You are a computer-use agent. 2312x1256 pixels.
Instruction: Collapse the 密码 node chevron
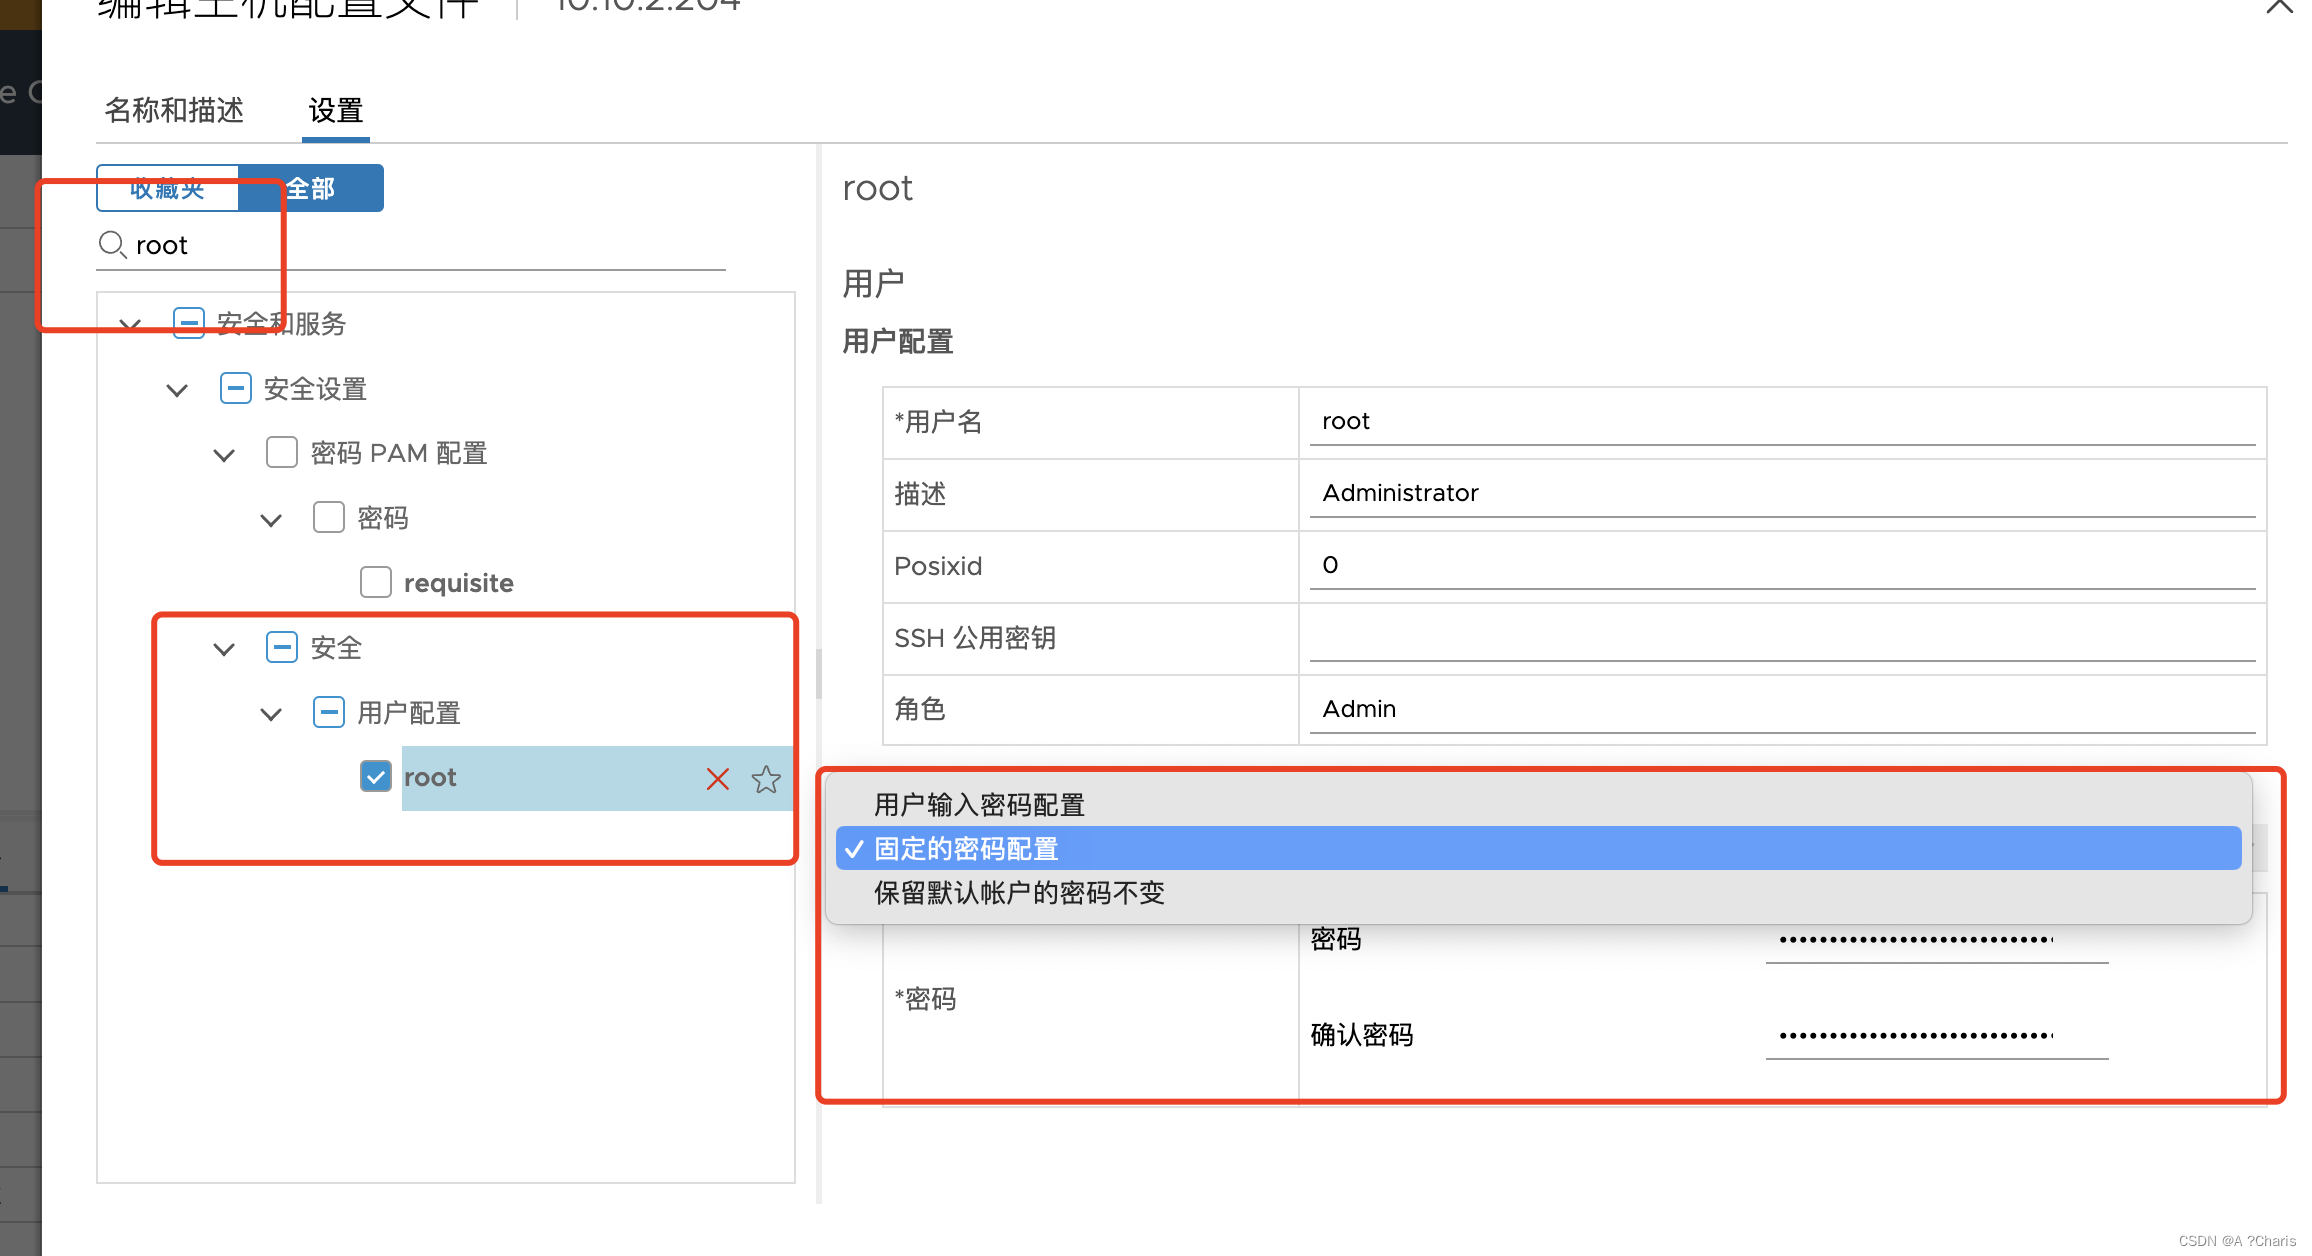click(x=270, y=519)
